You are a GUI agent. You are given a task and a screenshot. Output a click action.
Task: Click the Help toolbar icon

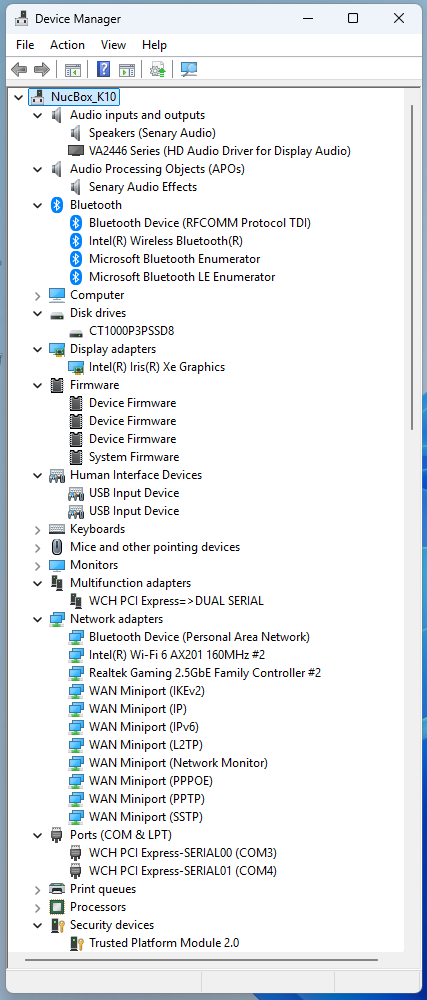(x=103, y=69)
